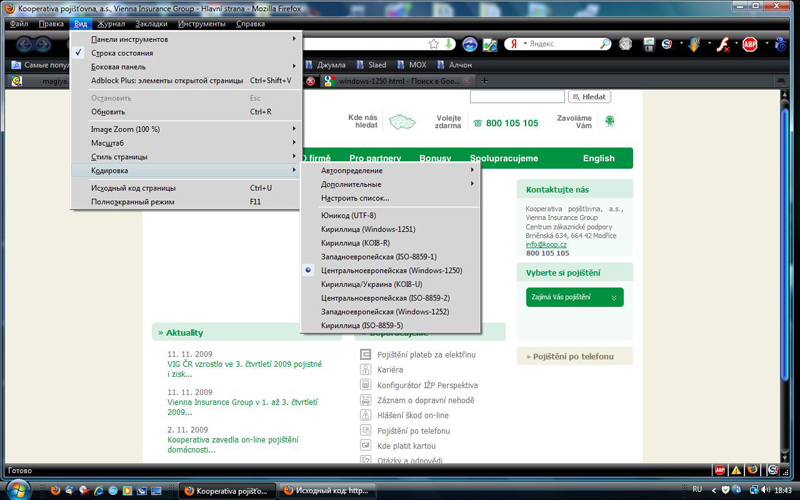
Task: Expand Дополнительные encodings submenu
Action: [x=391, y=184]
